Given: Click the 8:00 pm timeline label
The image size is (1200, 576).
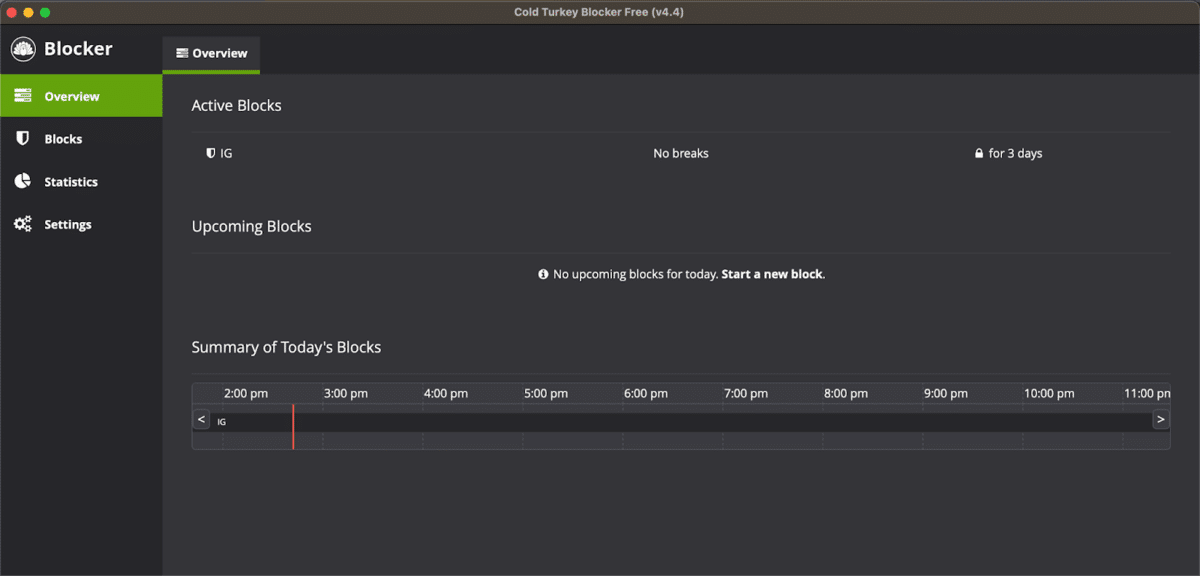Looking at the screenshot, I should (x=846, y=394).
